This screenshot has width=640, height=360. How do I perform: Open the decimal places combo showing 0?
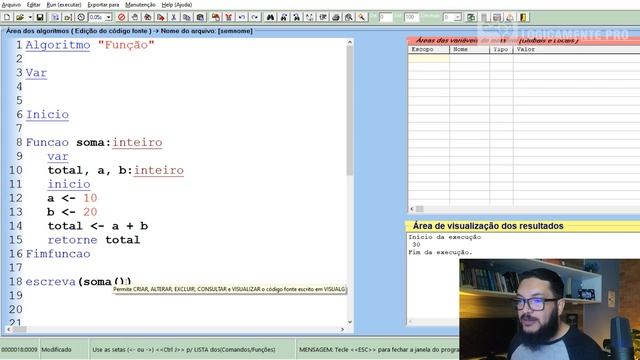tap(458, 17)
